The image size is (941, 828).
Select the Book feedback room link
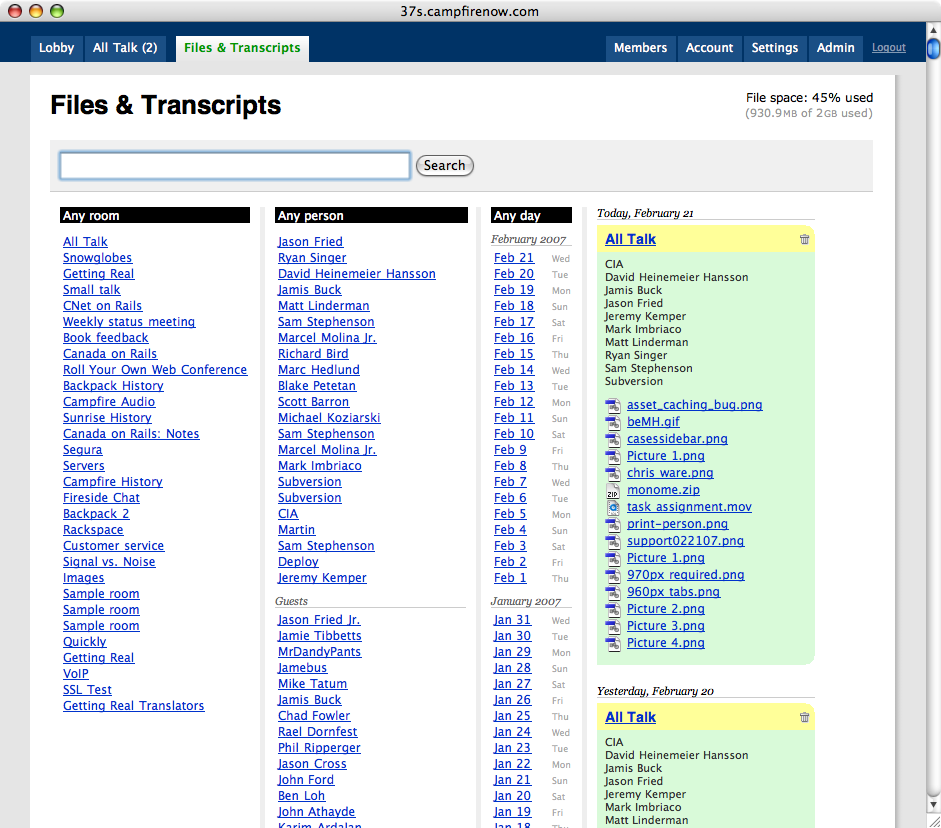[x=106, y=338]
